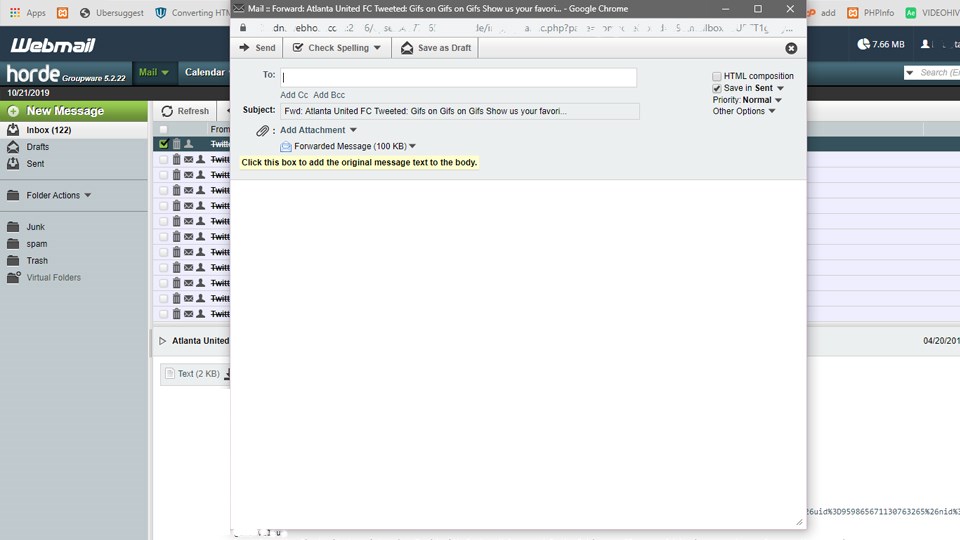Open the Add Attachment dropdown
This screenshot has height=540, width=960.
point(353,130)
